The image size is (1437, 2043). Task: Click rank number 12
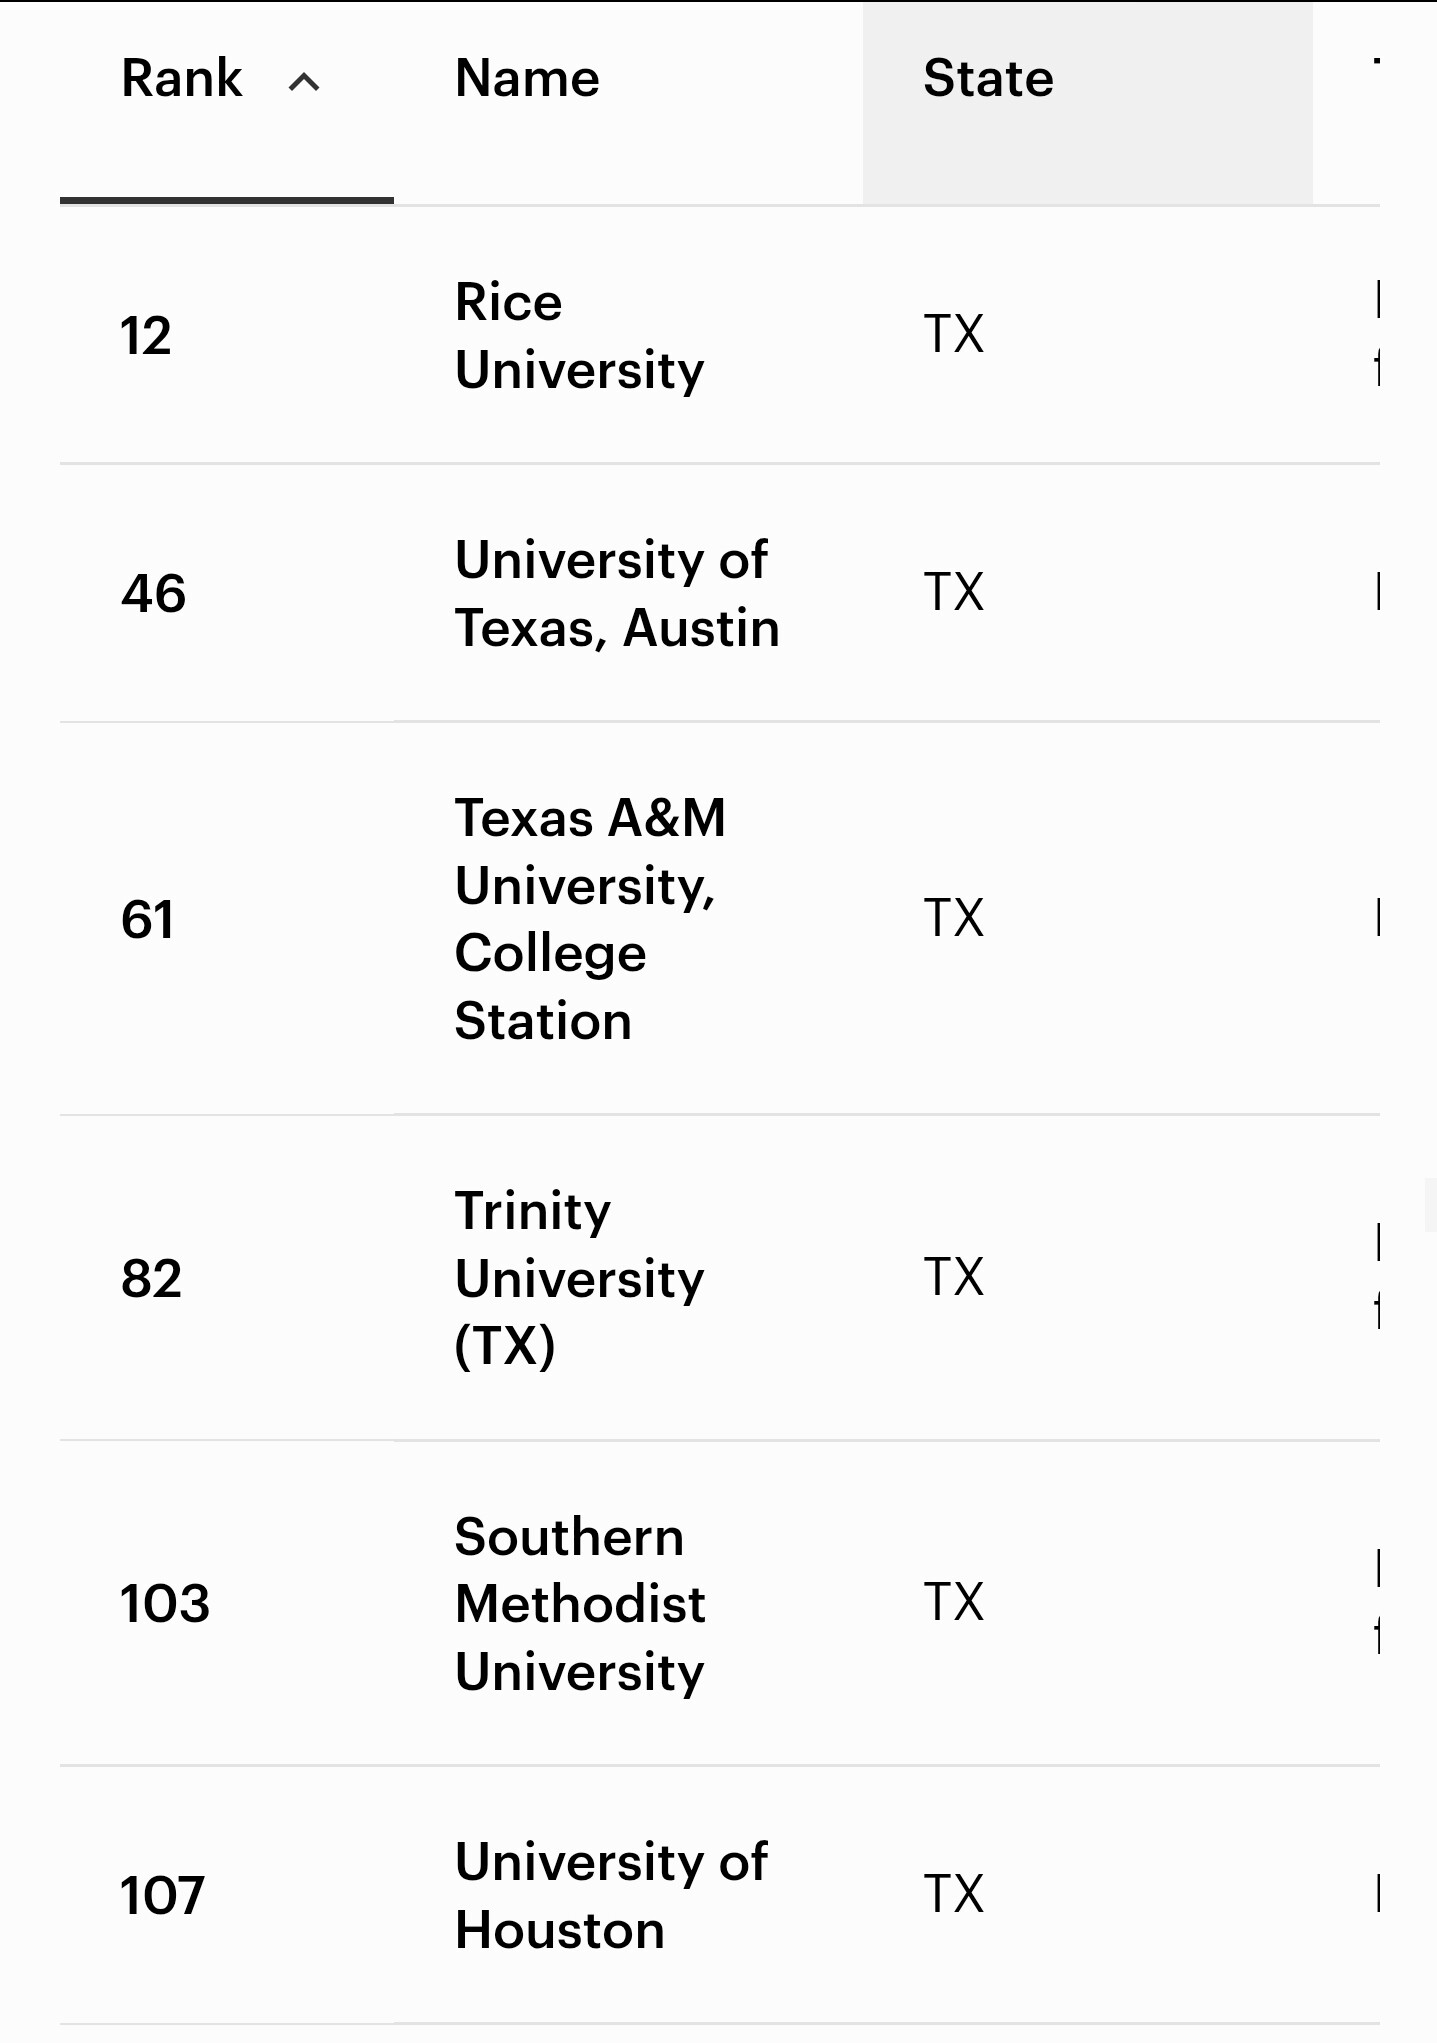(x=146, y=336)
